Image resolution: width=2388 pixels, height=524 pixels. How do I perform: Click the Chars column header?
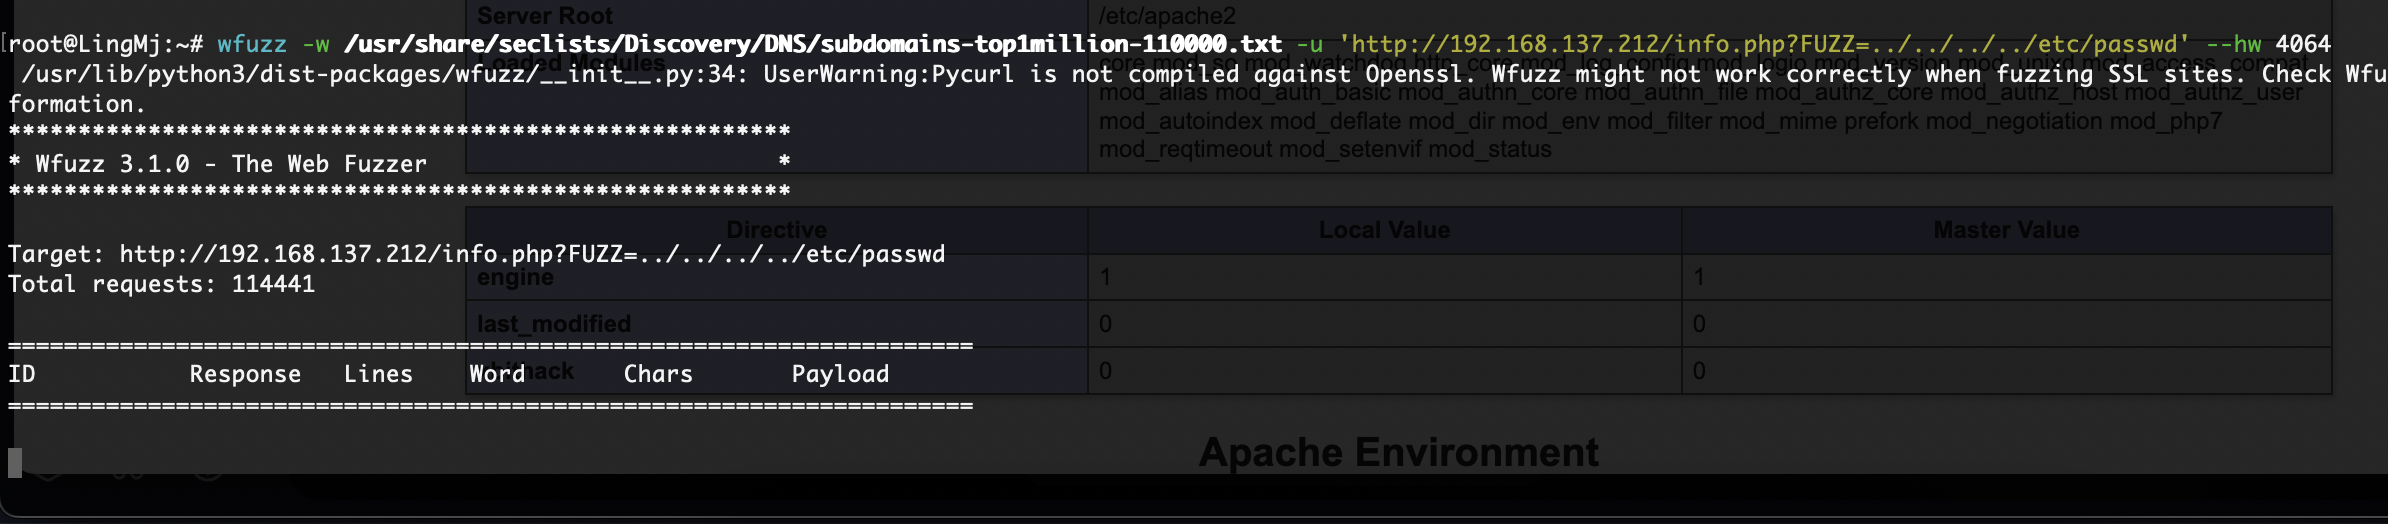coord(658,374)
